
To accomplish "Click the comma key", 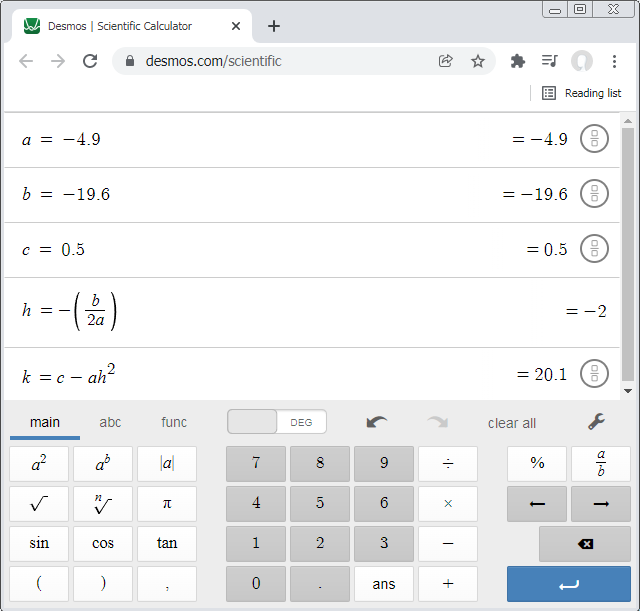I will 167,584.
